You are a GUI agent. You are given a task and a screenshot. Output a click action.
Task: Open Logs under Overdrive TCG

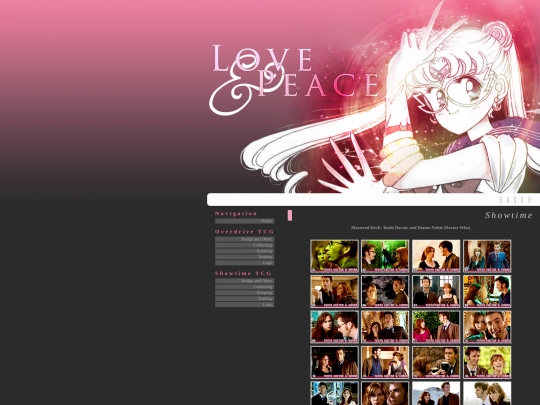(x=245, y=262)
